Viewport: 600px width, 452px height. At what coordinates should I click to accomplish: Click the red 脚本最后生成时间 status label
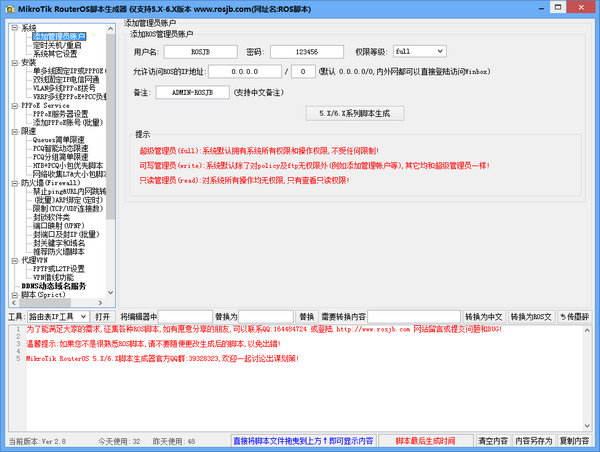[425, 441]
